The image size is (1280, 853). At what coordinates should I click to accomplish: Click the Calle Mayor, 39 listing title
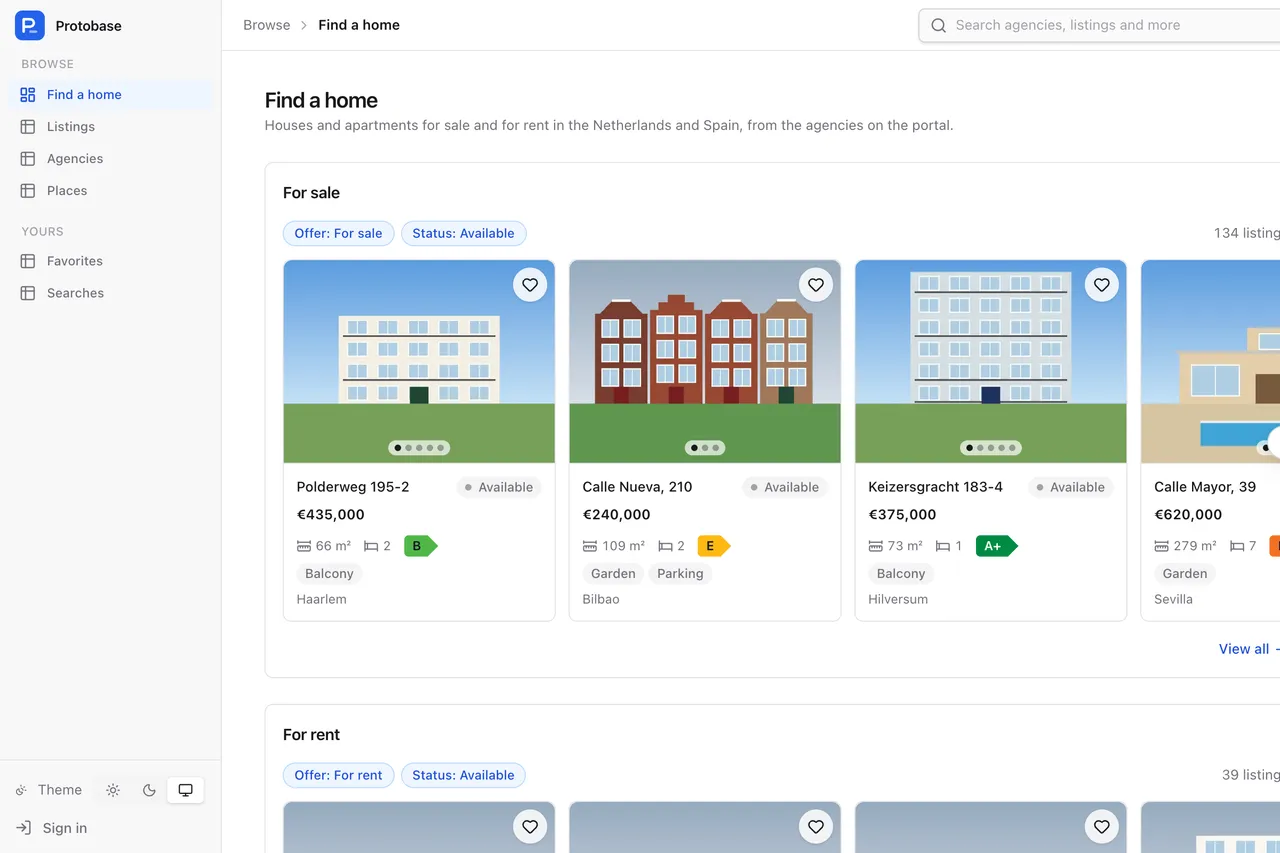(1205, 487)
